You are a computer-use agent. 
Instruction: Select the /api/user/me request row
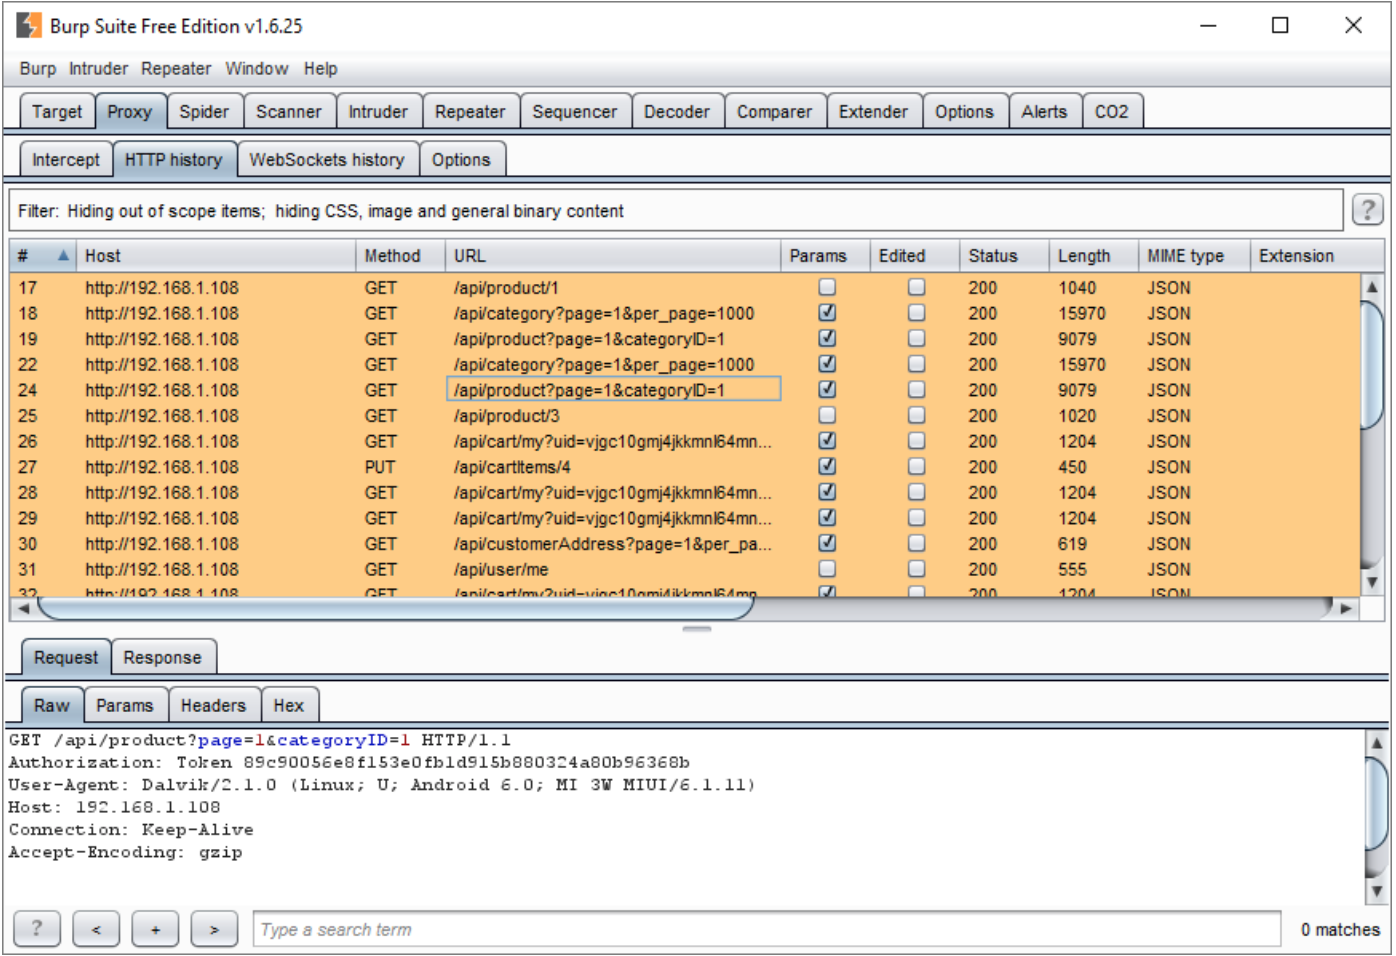click(685, 569)
